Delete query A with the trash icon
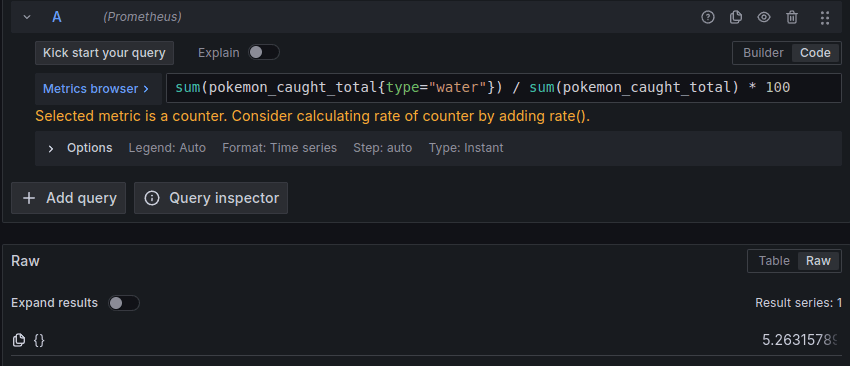The height and width of the screenshot is (366, 850). [x=792, y=17]
